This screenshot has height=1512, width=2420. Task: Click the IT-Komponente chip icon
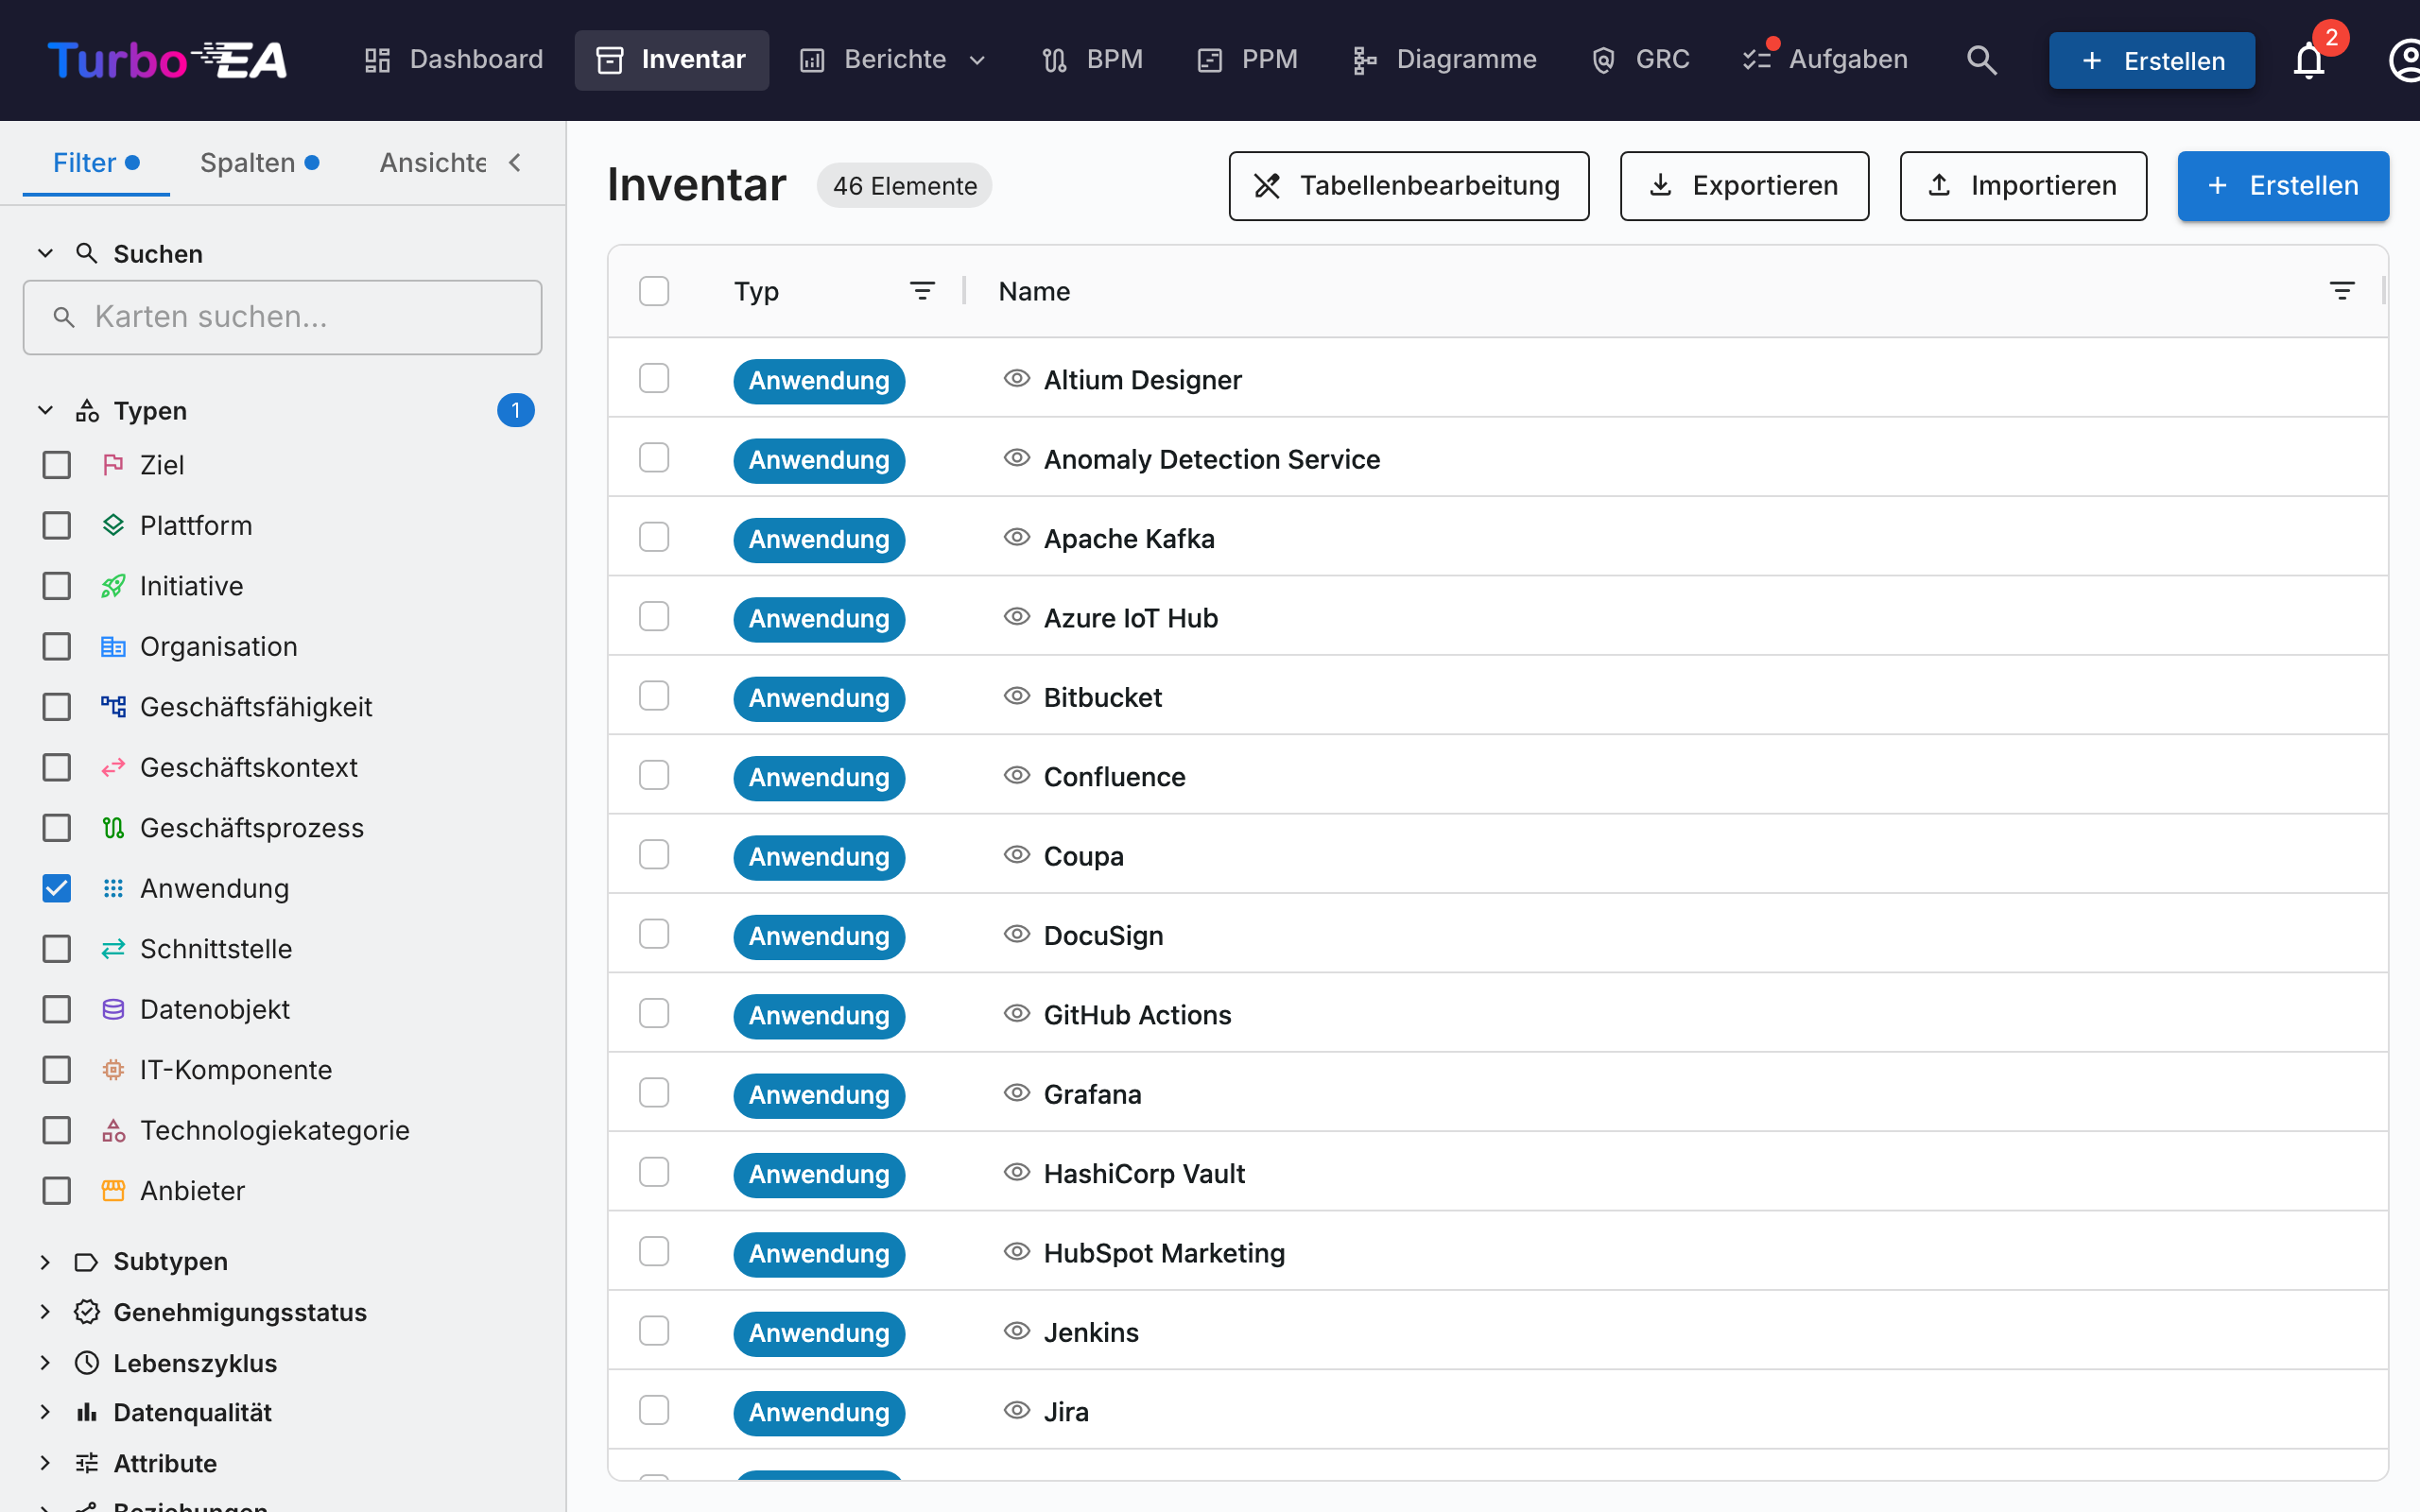point(113,1070)
